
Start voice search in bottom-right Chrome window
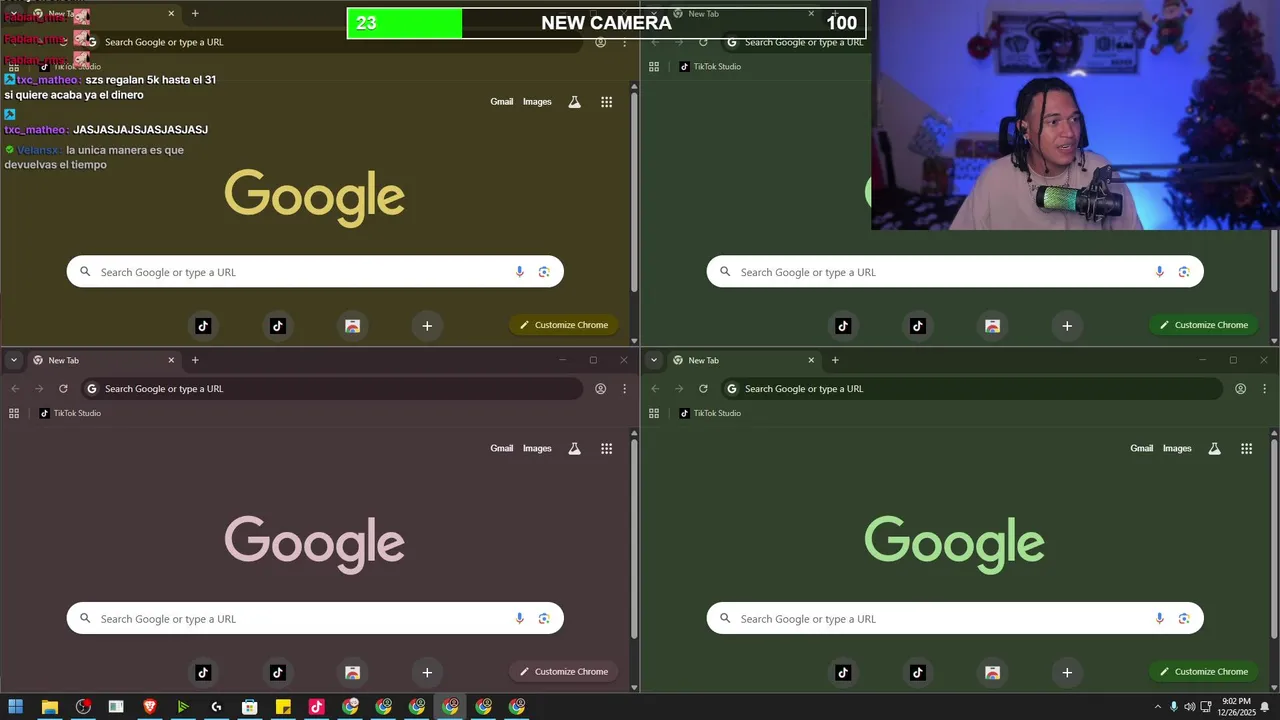pyautogui.click(x=1159, y=619)
